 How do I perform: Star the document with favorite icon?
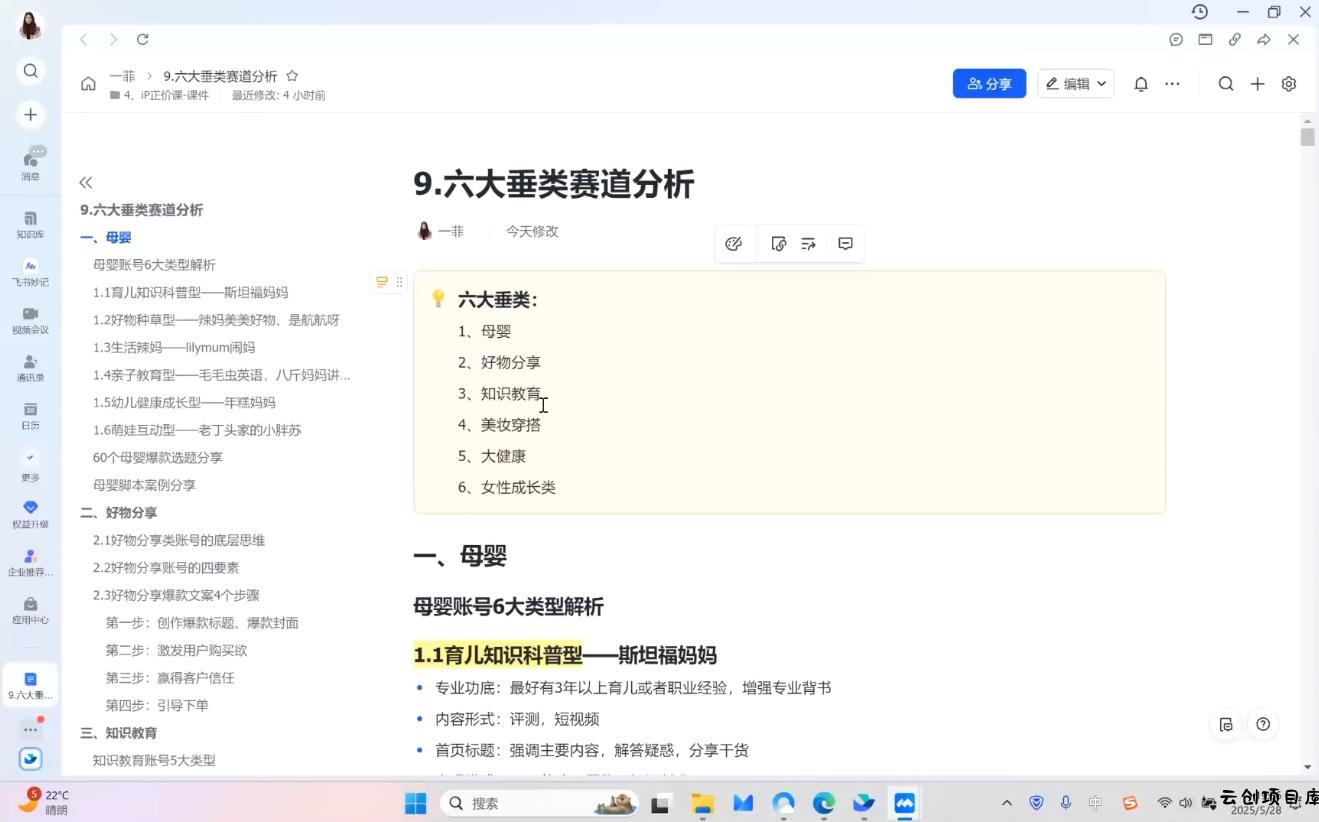(x=292, y=76)
